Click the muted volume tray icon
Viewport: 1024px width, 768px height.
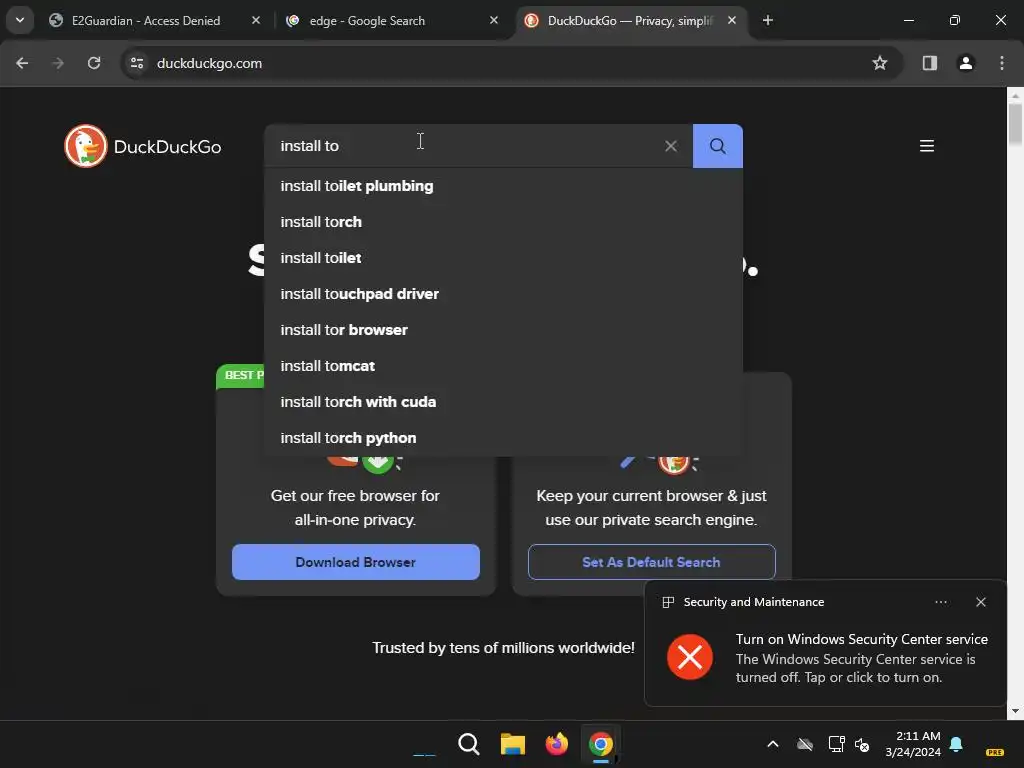[862, 744]
